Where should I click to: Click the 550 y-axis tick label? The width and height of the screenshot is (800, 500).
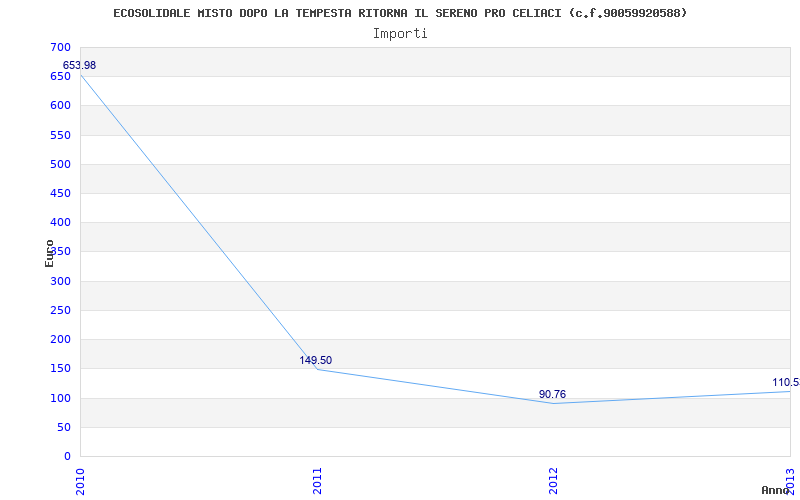[x=60, y=135]
